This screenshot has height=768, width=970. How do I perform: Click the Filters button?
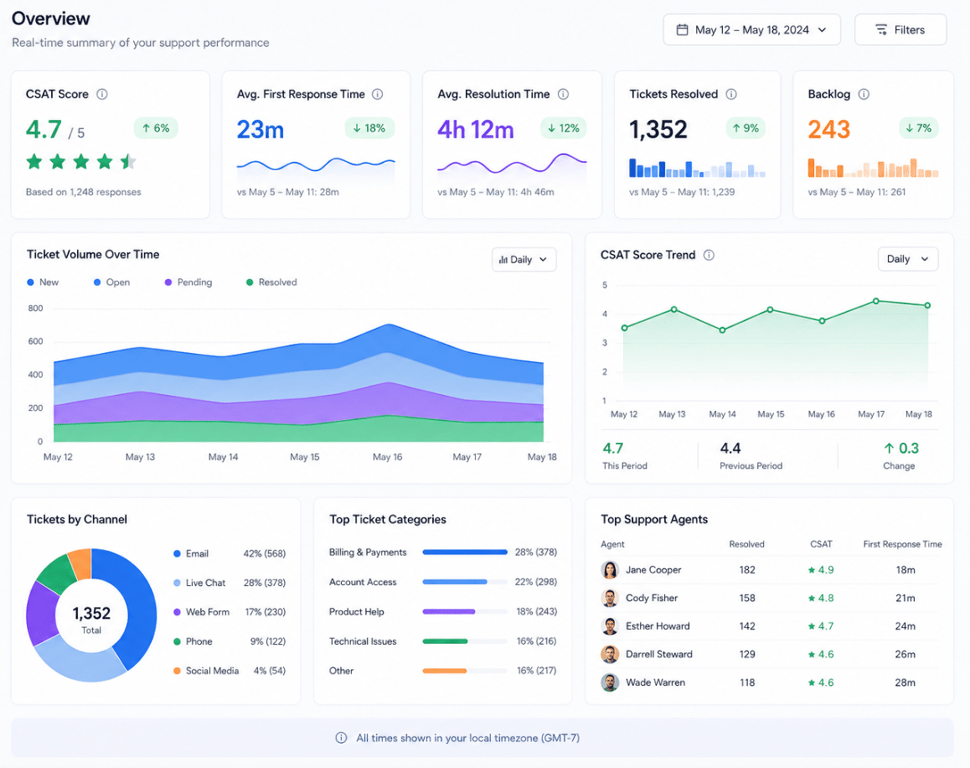tap(900, 30)
